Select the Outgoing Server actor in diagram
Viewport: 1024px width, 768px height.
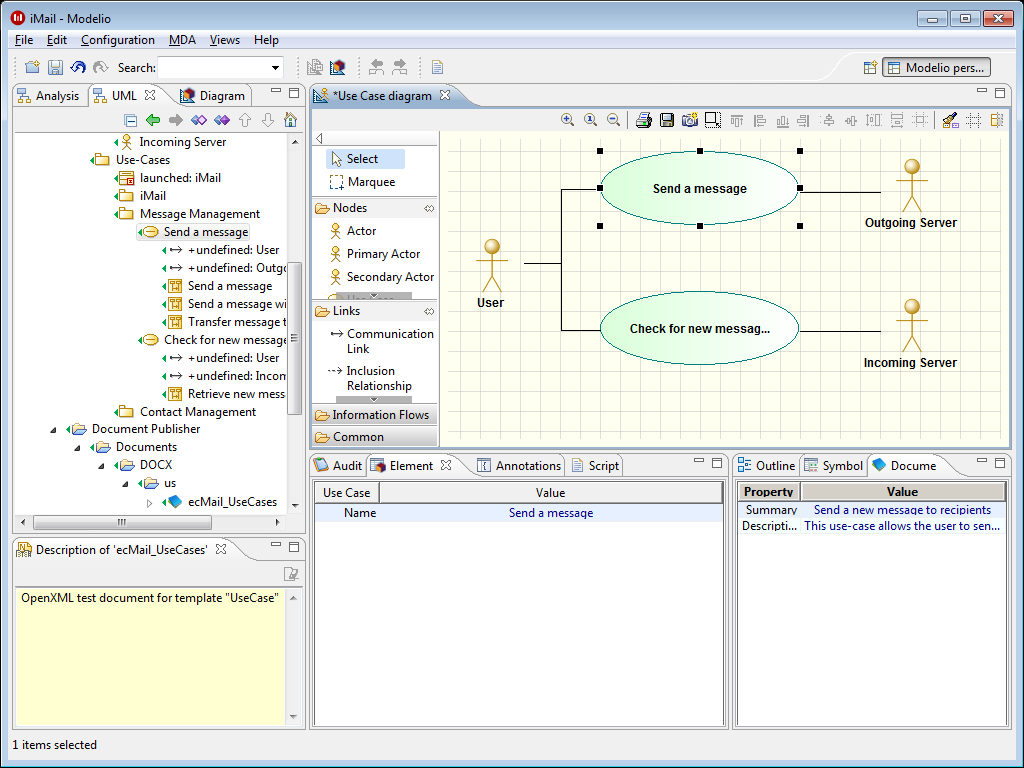[911, 193]
